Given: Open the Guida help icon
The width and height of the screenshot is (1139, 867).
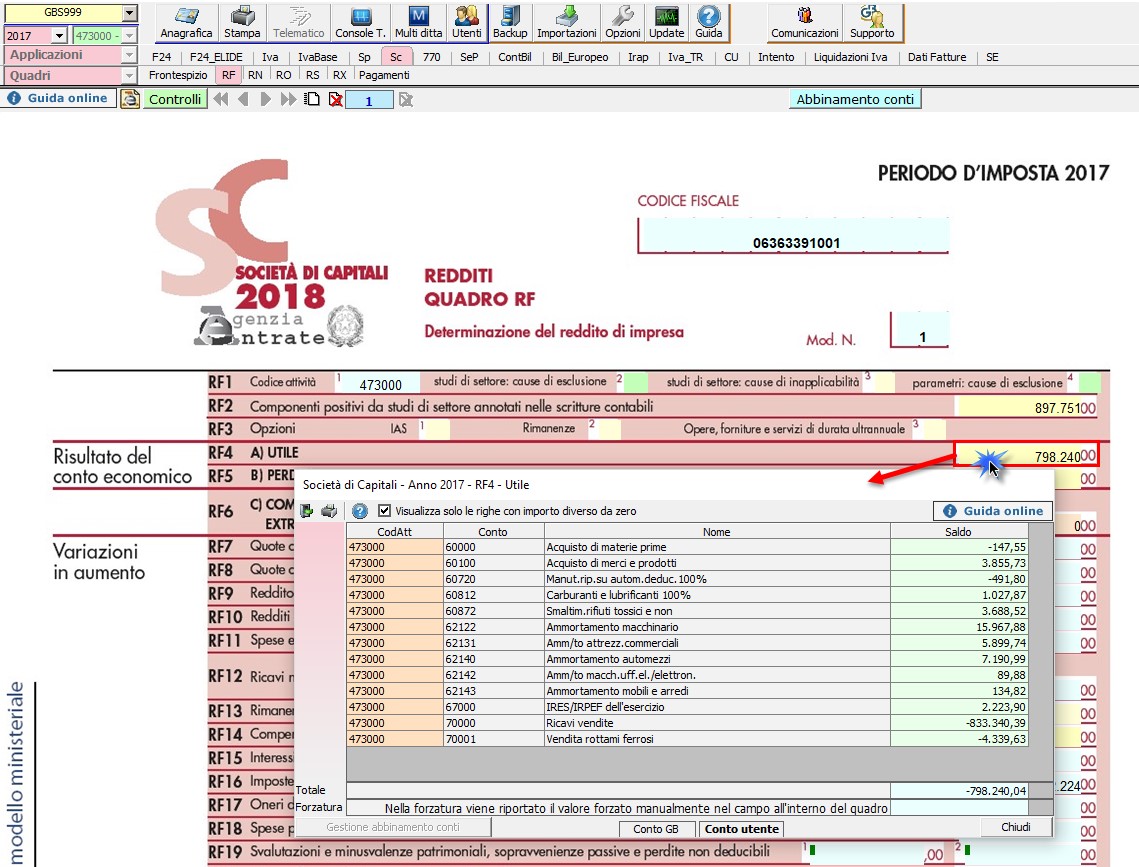Looking at the screenshot, I should (708, 22).
